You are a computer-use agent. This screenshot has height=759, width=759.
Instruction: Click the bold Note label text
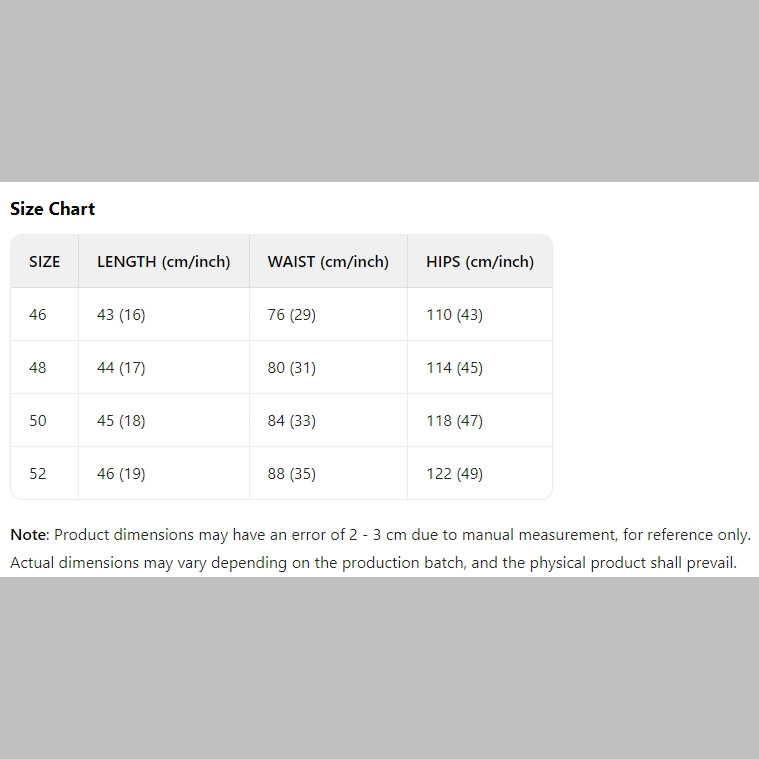[x=28, y=535]
